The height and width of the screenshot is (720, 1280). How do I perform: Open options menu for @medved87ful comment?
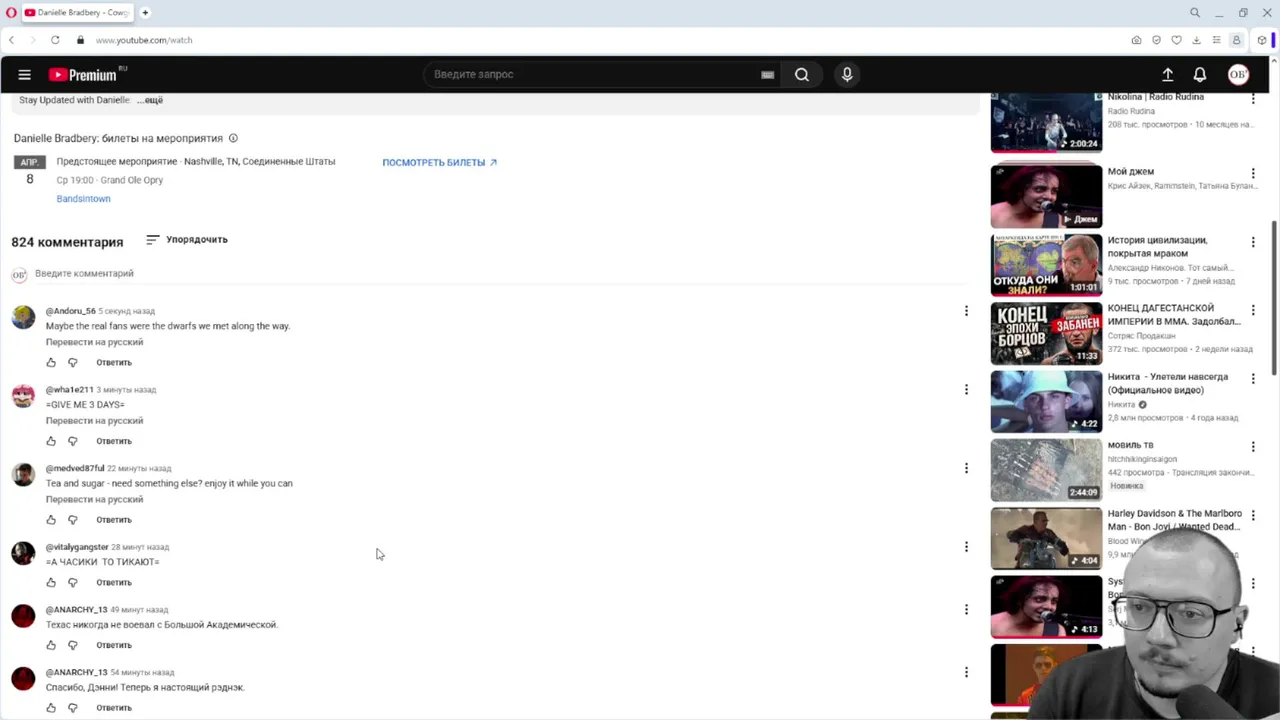[x=966, y=468]
